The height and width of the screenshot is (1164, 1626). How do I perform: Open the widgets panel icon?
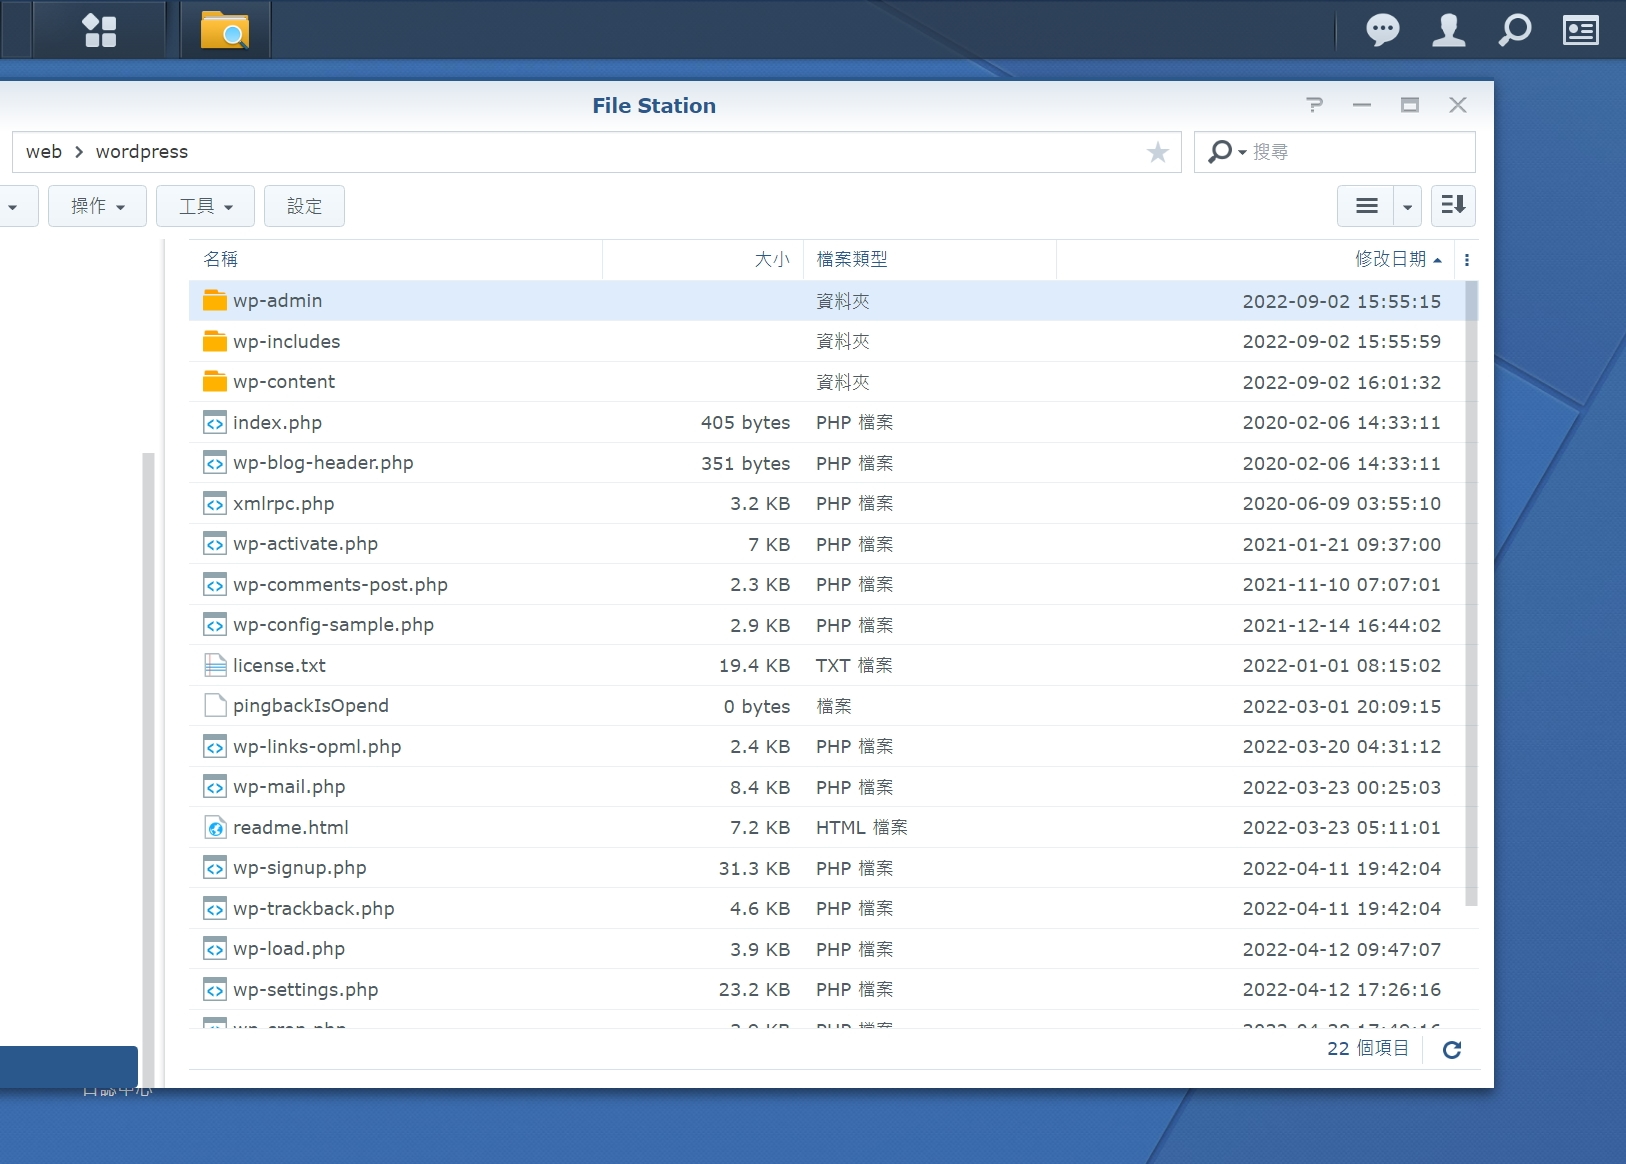[x=1581, y=30]
